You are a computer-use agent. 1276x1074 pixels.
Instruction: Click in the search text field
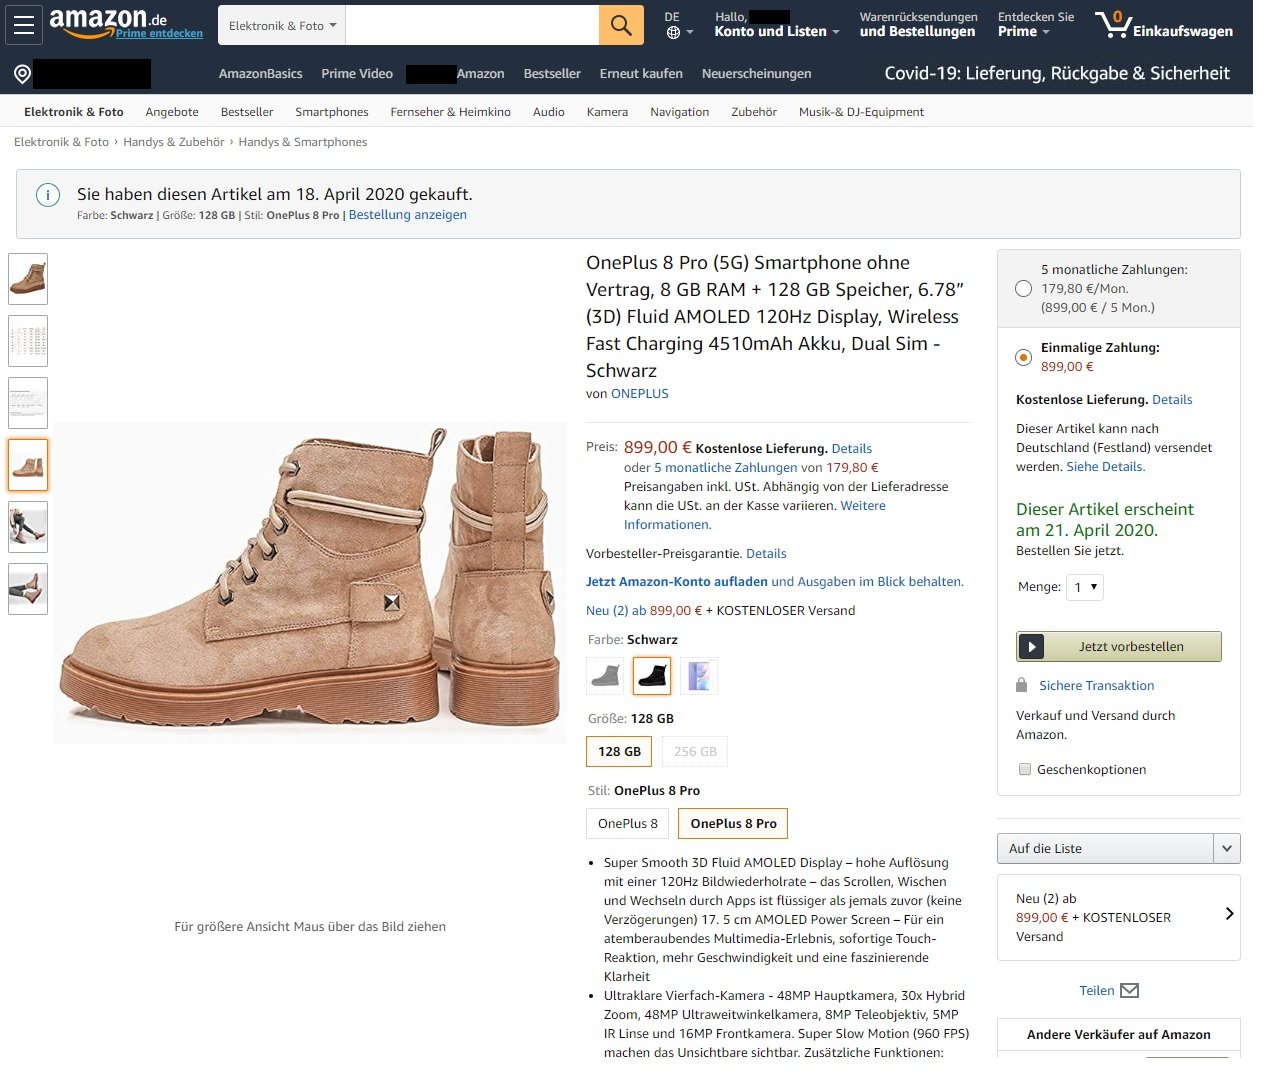coord(472,25)
